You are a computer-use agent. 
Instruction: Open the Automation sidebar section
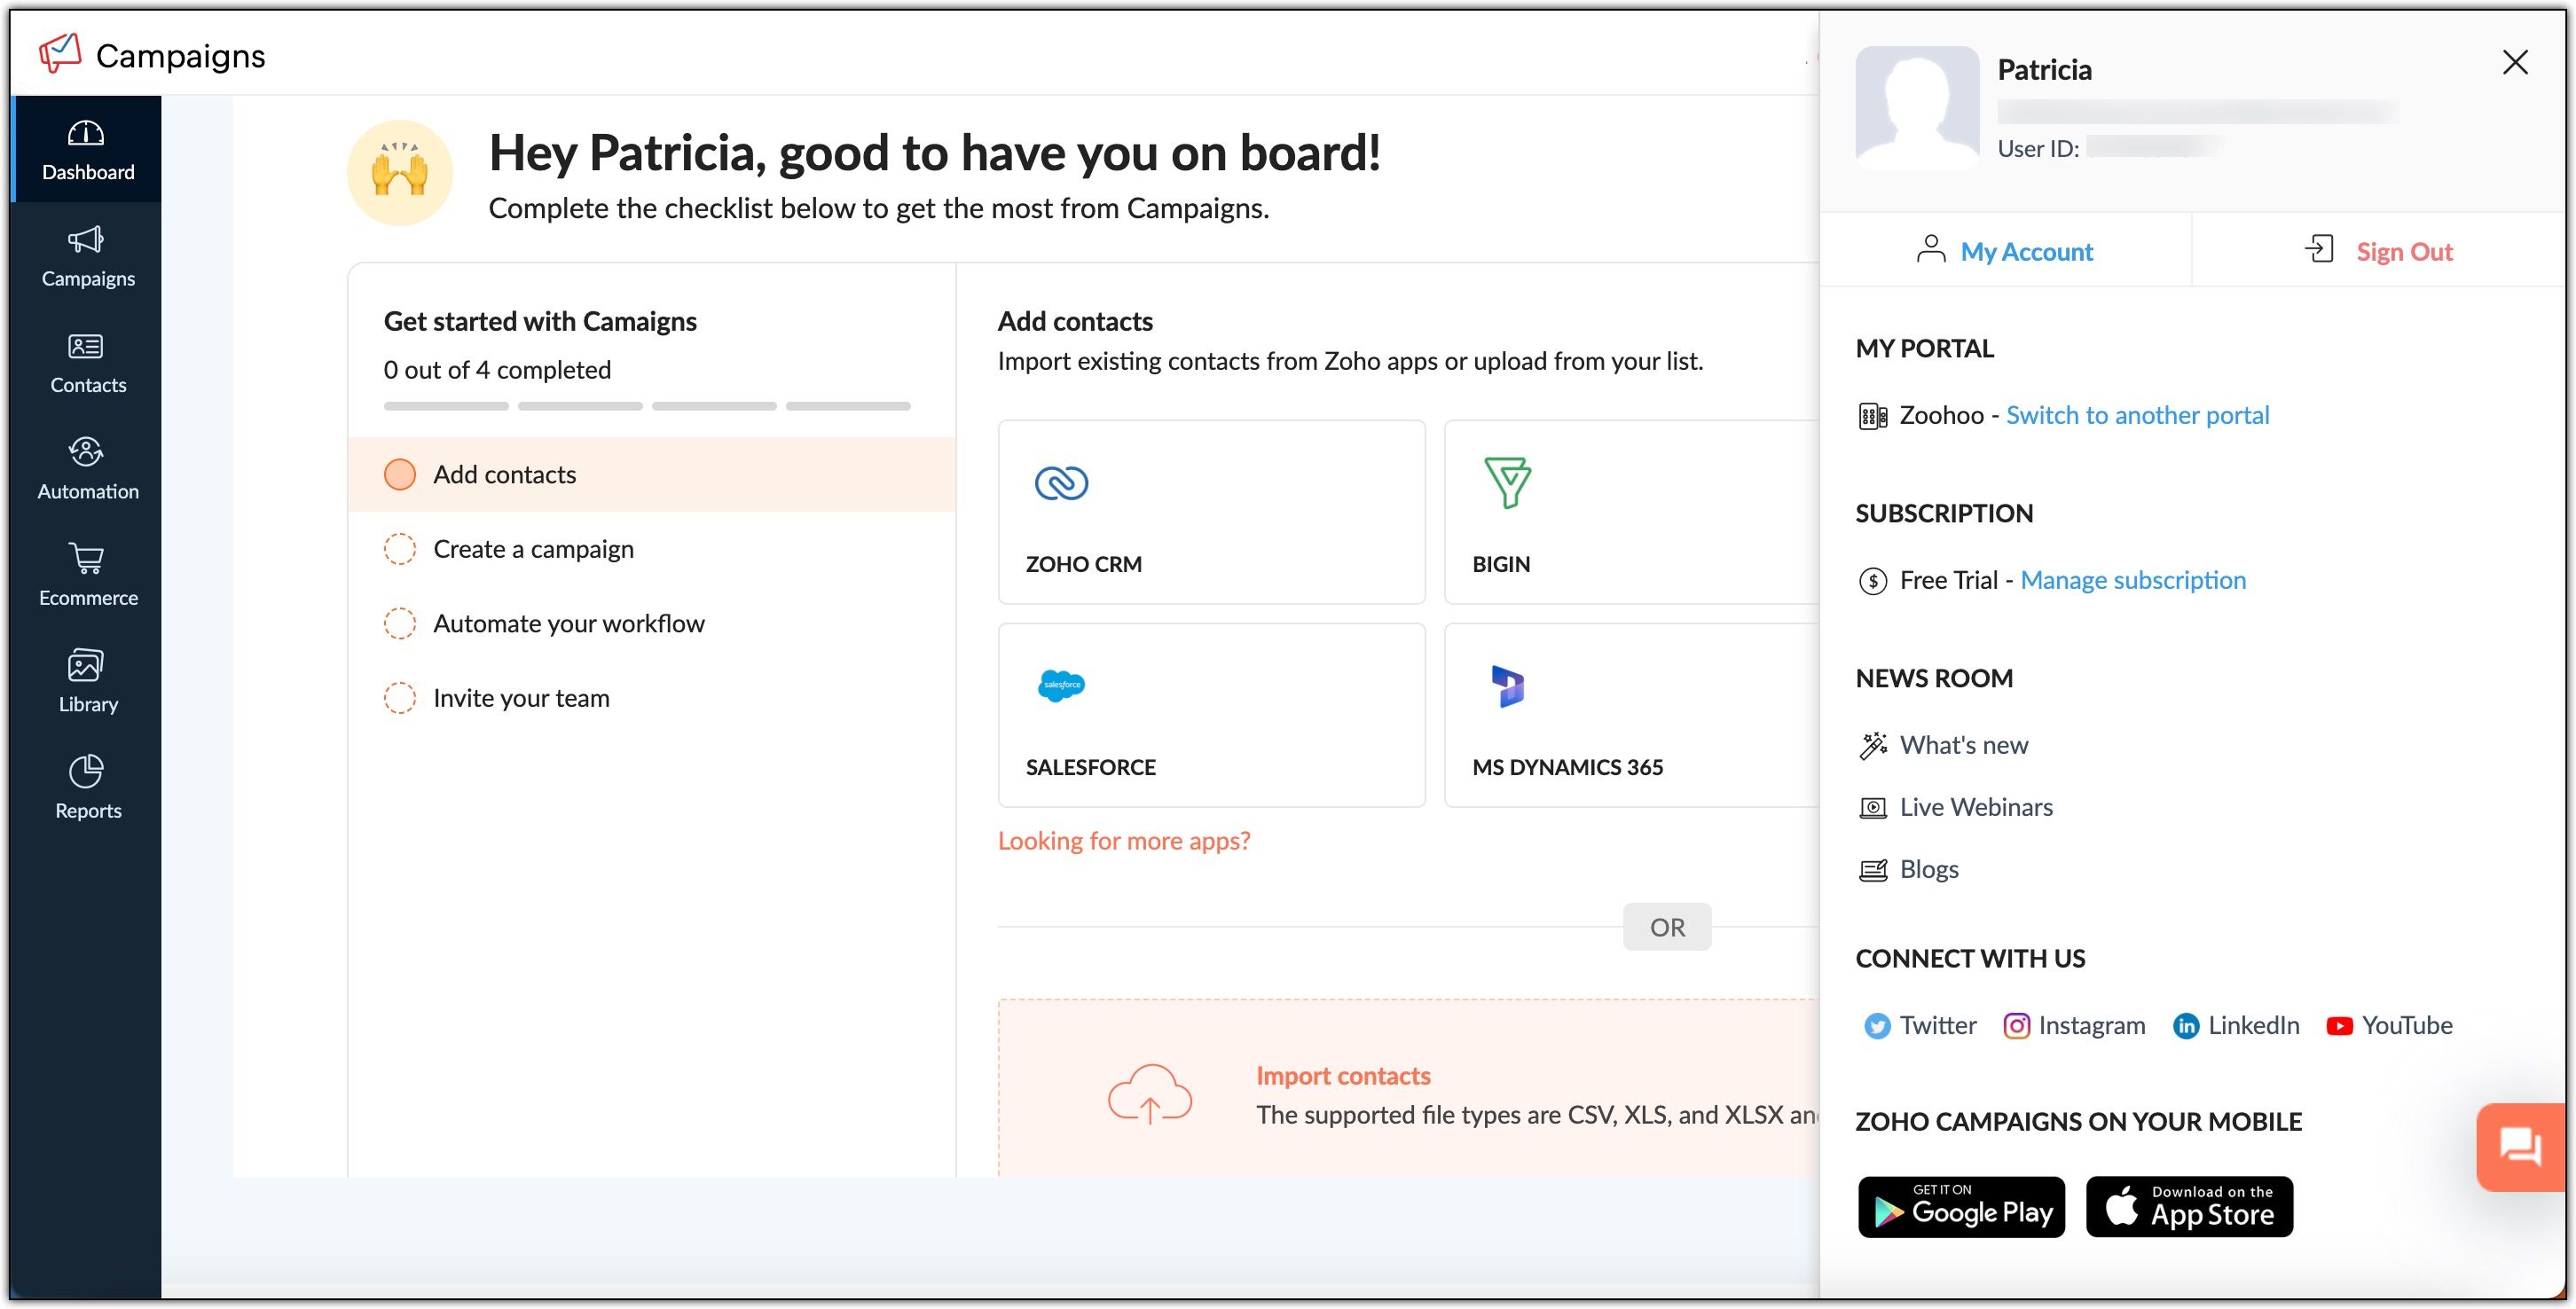(87, 469)
